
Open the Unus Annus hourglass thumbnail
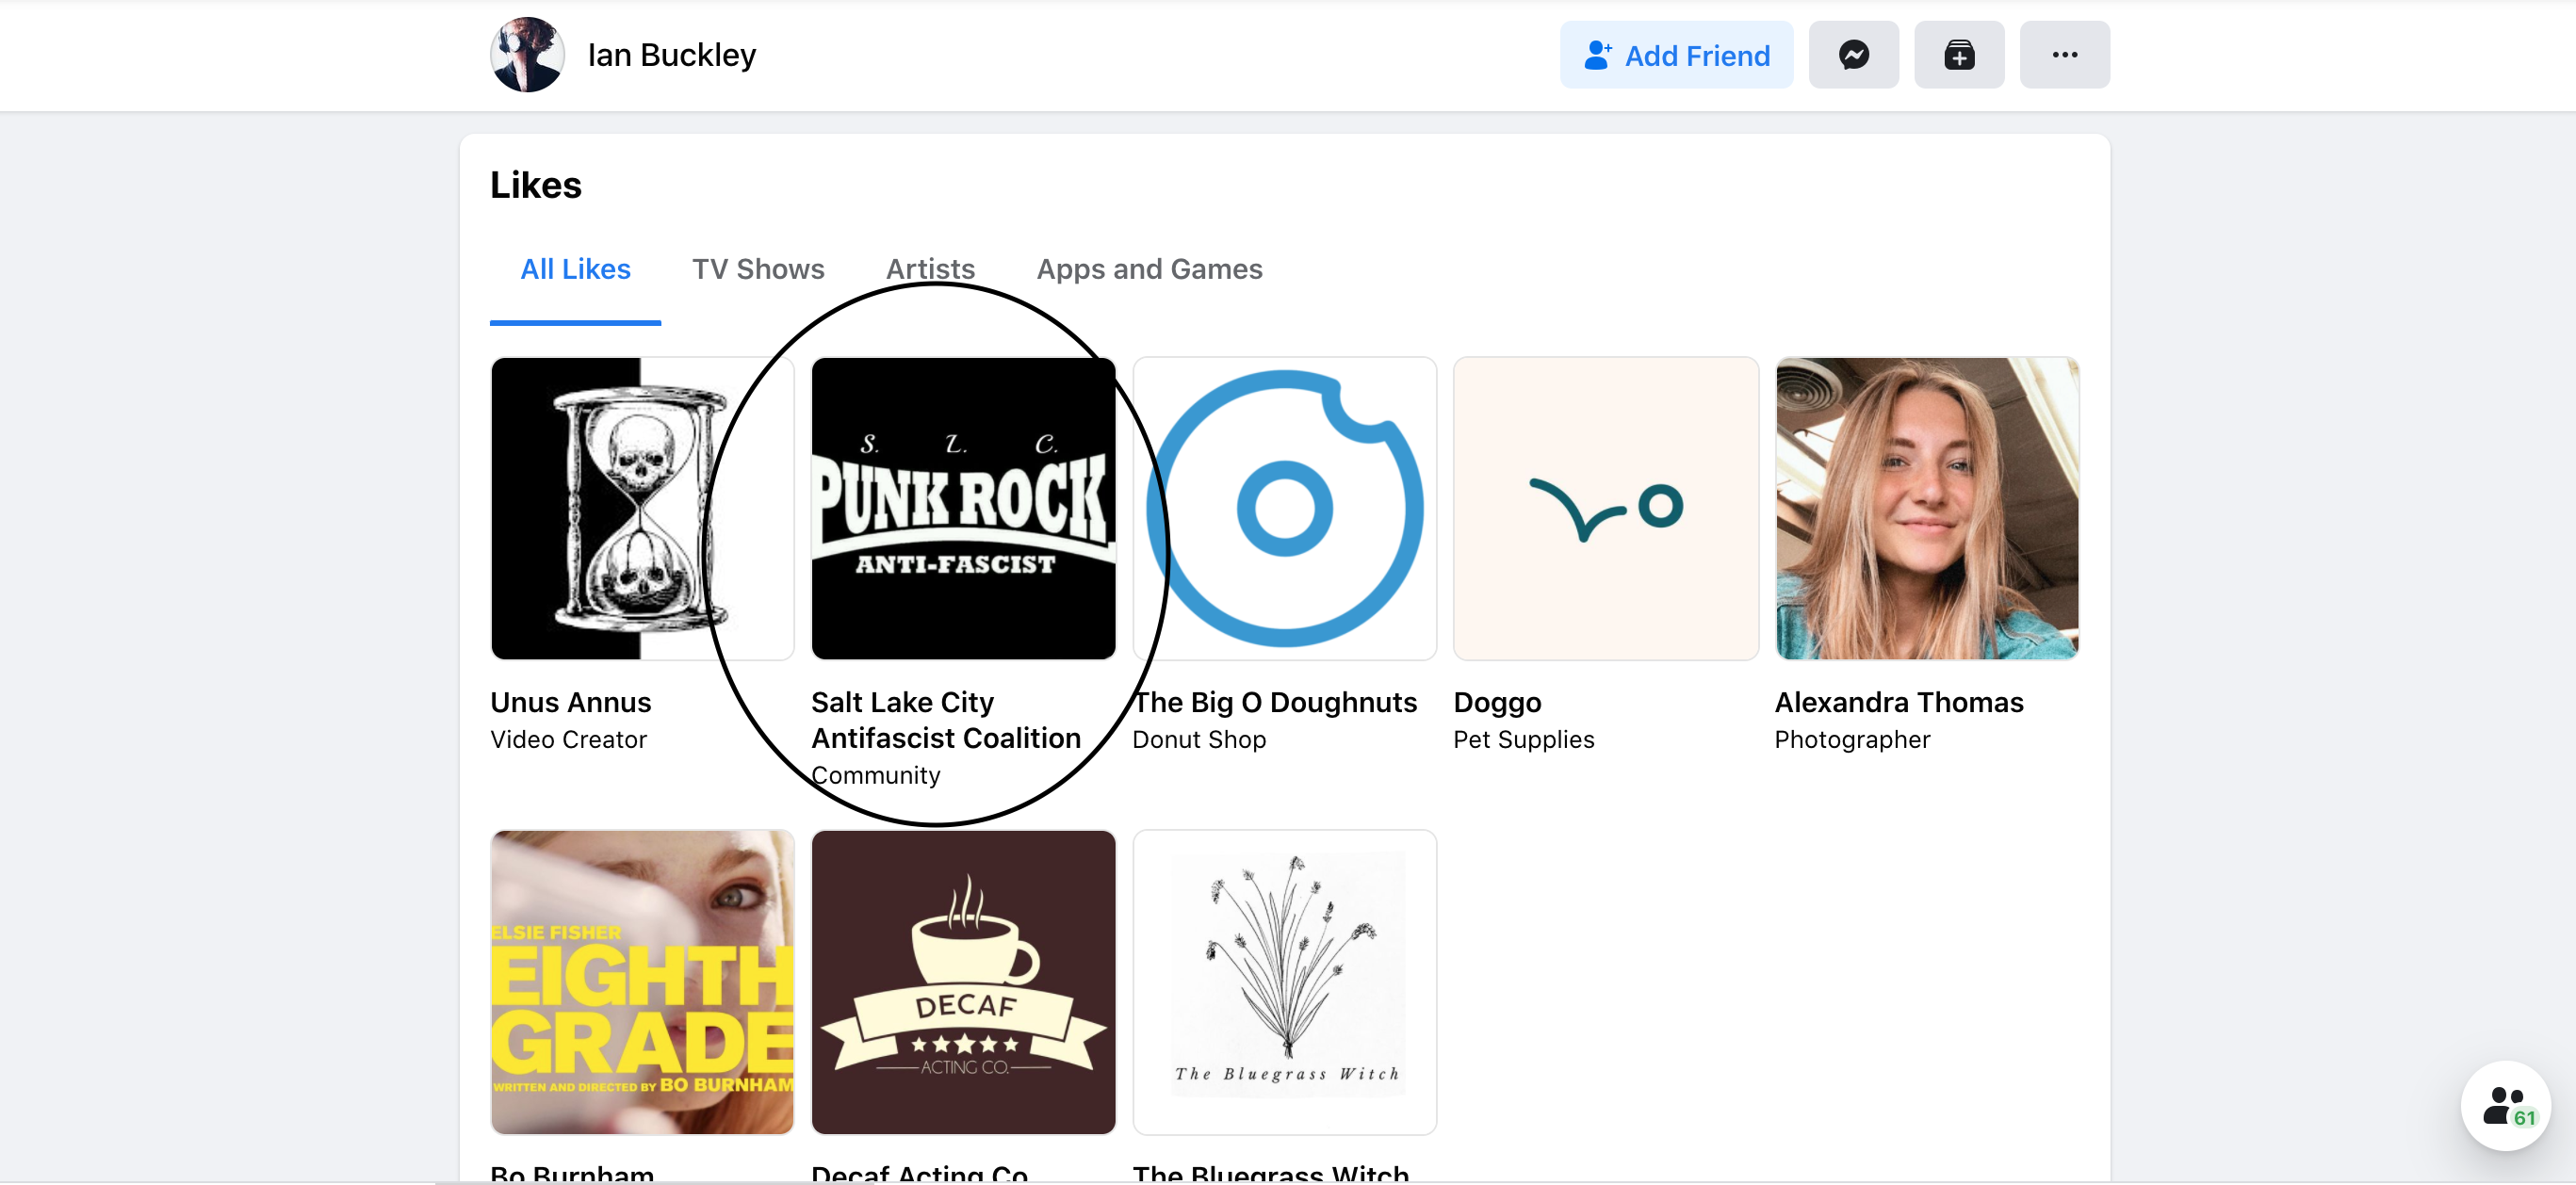click(x=642, y=508)
